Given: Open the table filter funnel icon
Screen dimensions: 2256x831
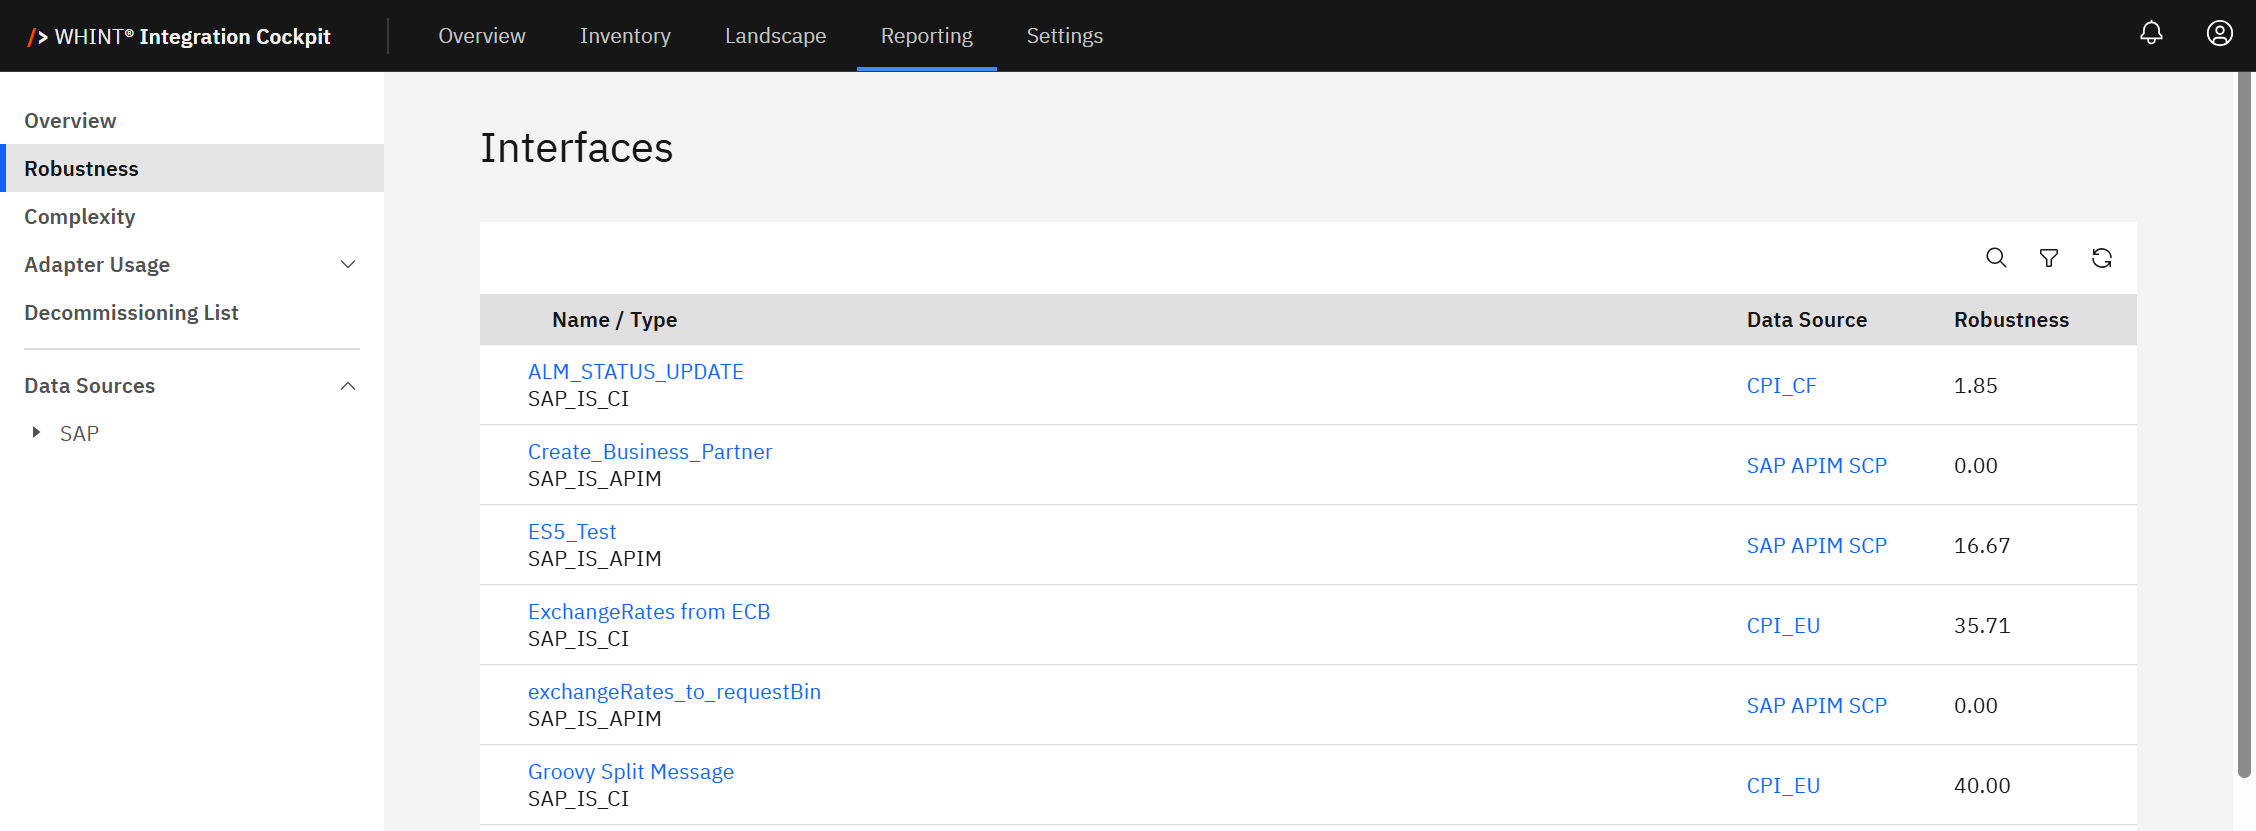Looking at the screenshot, I should [2049, 258].
